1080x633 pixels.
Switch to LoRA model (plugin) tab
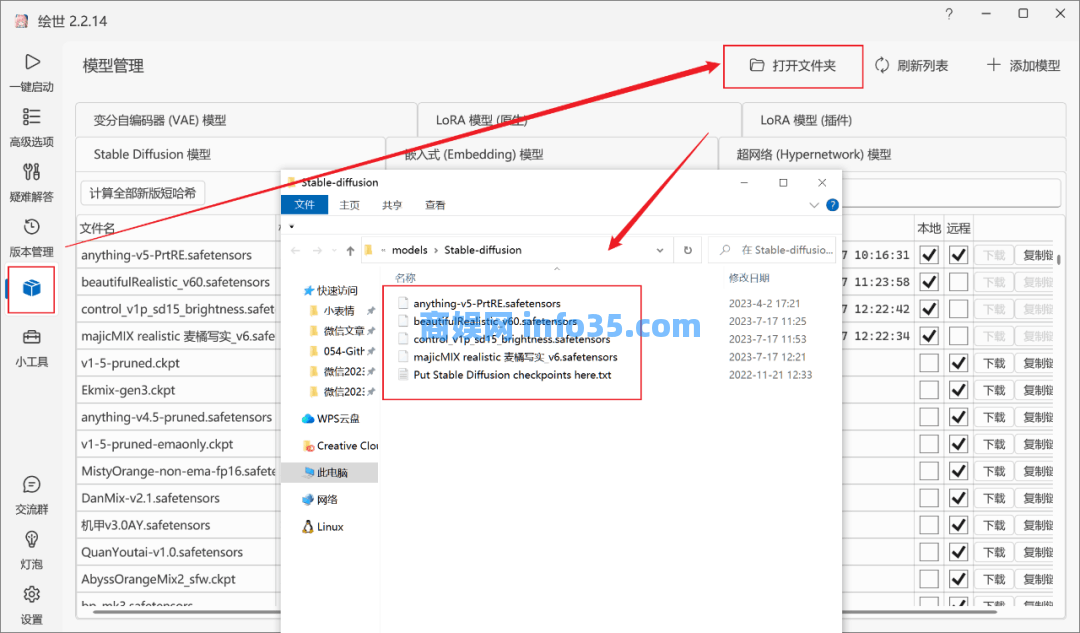coord(904,120)
